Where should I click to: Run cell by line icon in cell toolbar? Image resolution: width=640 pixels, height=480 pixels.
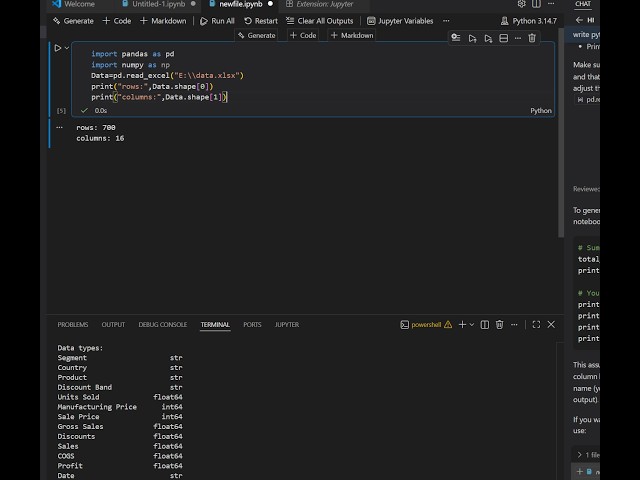[456, 38]
